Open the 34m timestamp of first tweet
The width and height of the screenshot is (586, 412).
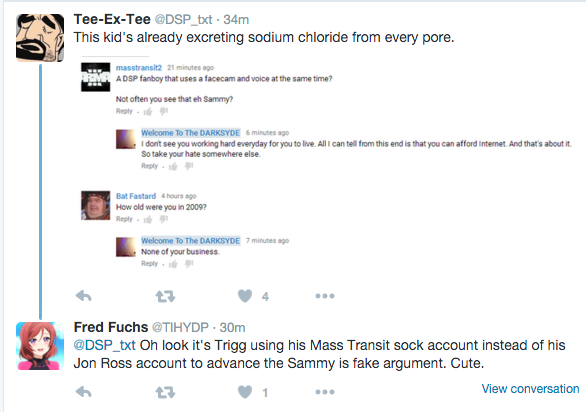[236, 19]
